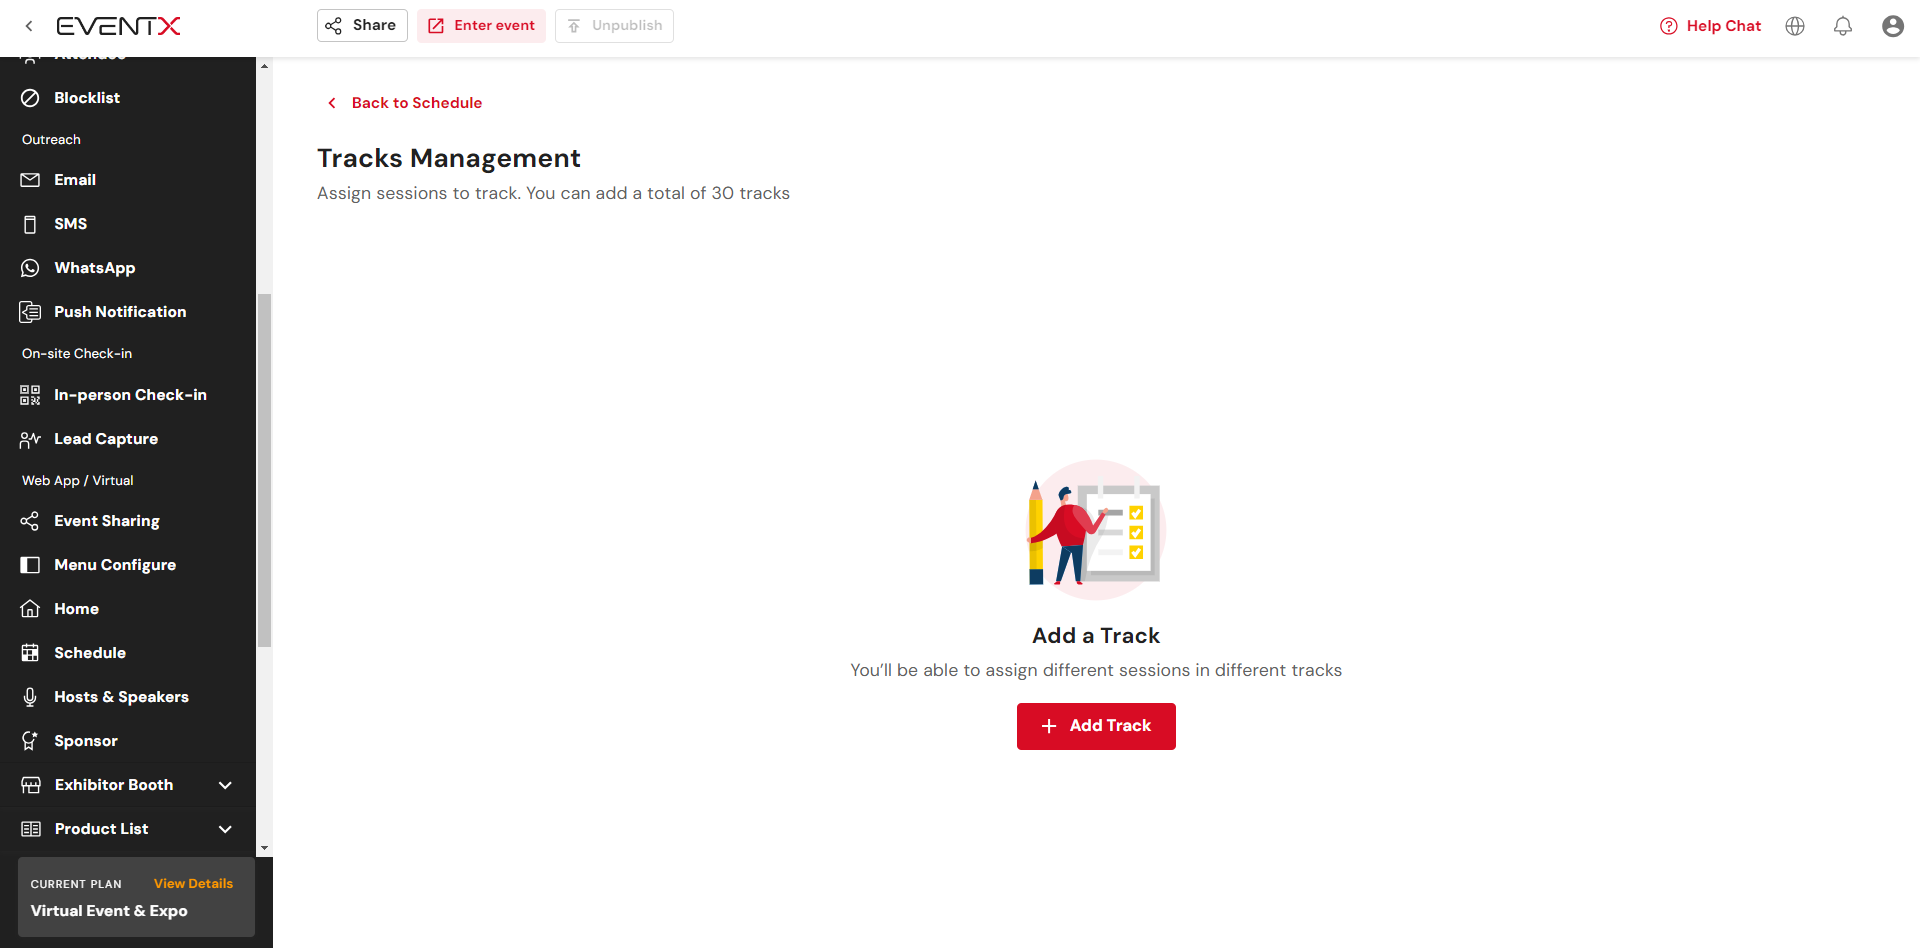Open Schedule in the sidebar
The height and width of the screenshot is (948, 1920).
tap(128, 653)
